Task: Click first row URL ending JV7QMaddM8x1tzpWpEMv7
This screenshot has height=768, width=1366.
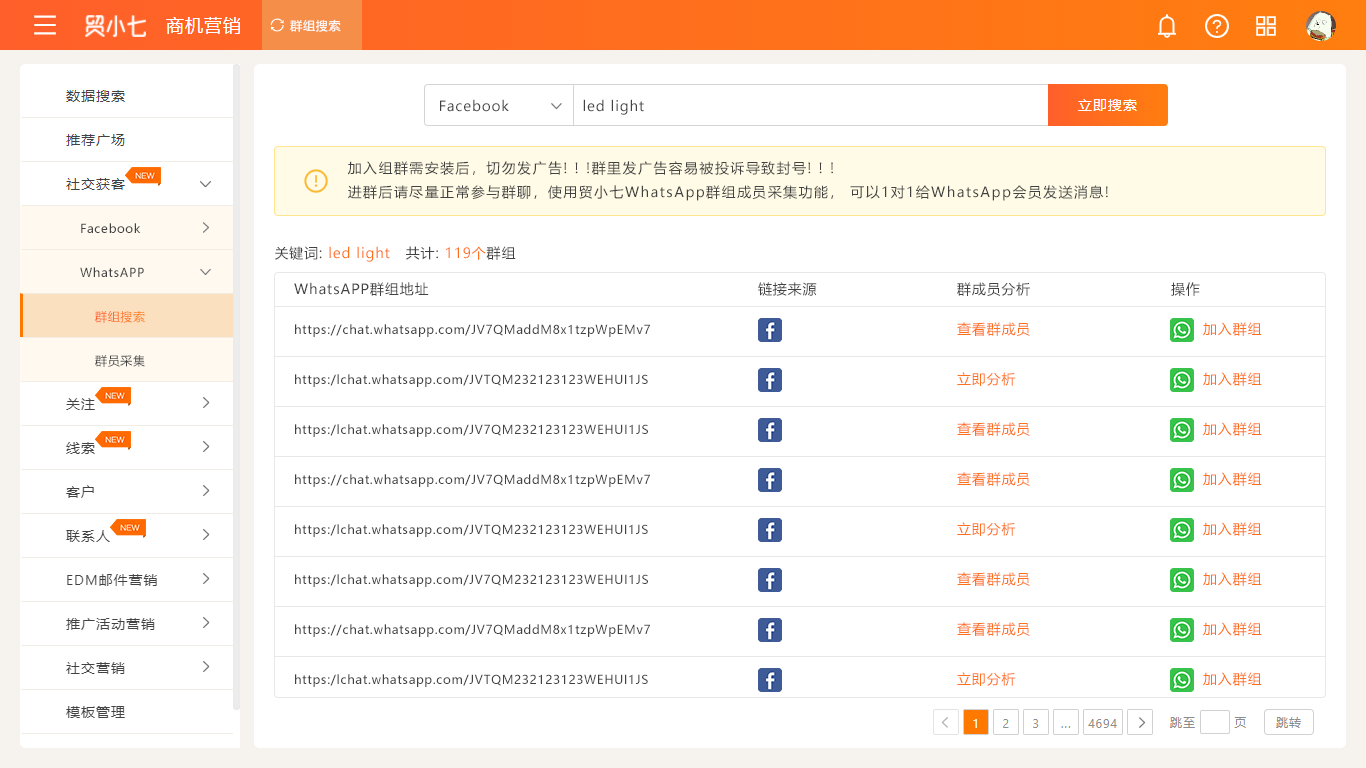Action: (472, 329)
